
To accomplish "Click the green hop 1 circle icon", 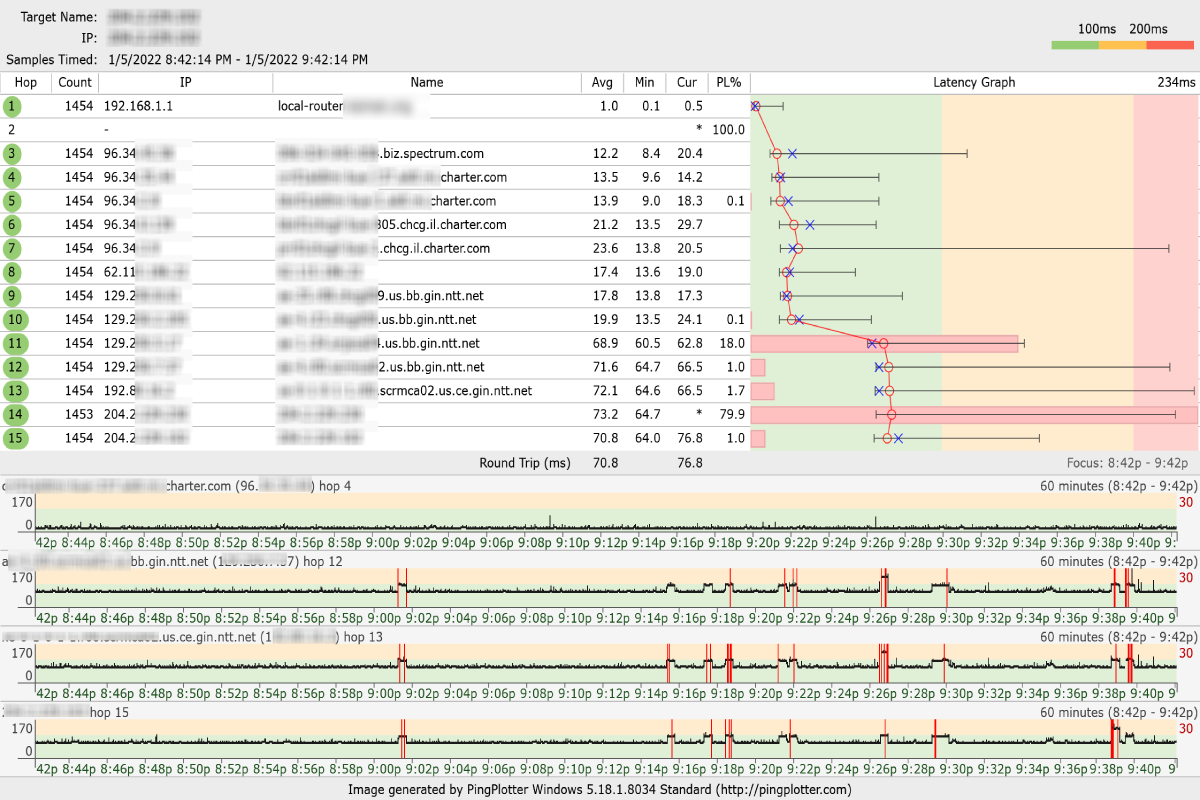I will pos(12,106).
